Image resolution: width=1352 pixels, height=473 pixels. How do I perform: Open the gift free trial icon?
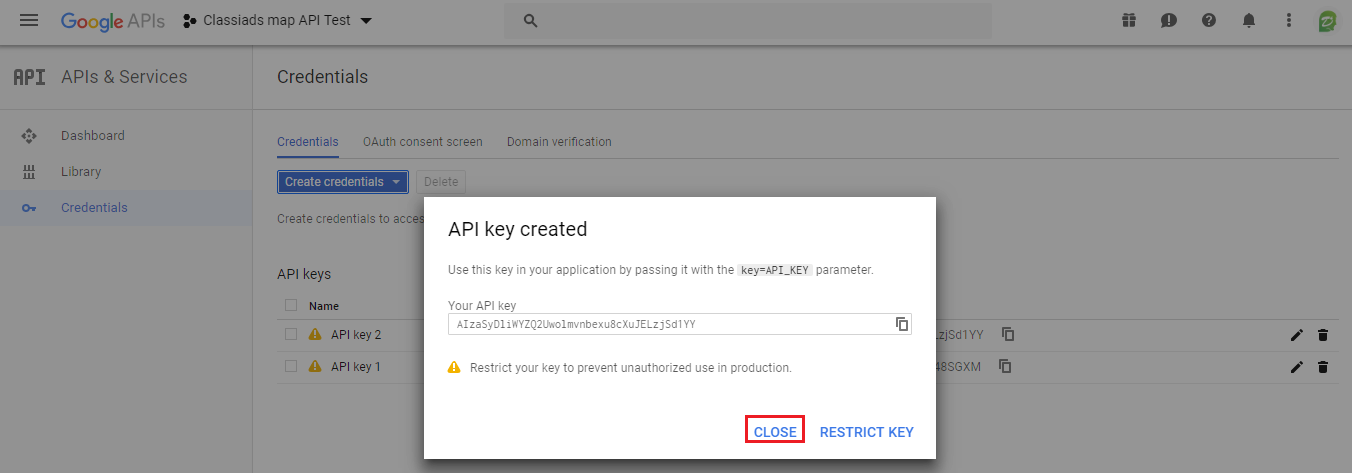point(1129,20)
